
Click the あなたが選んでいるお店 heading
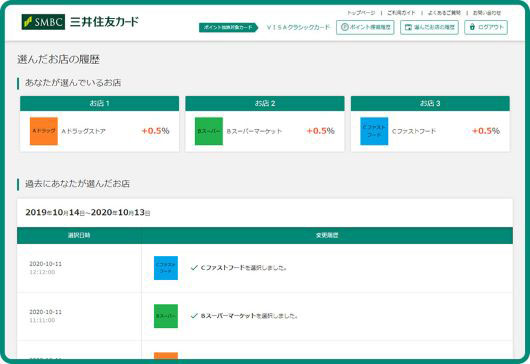pyautogui.click(x=73, y=83)
